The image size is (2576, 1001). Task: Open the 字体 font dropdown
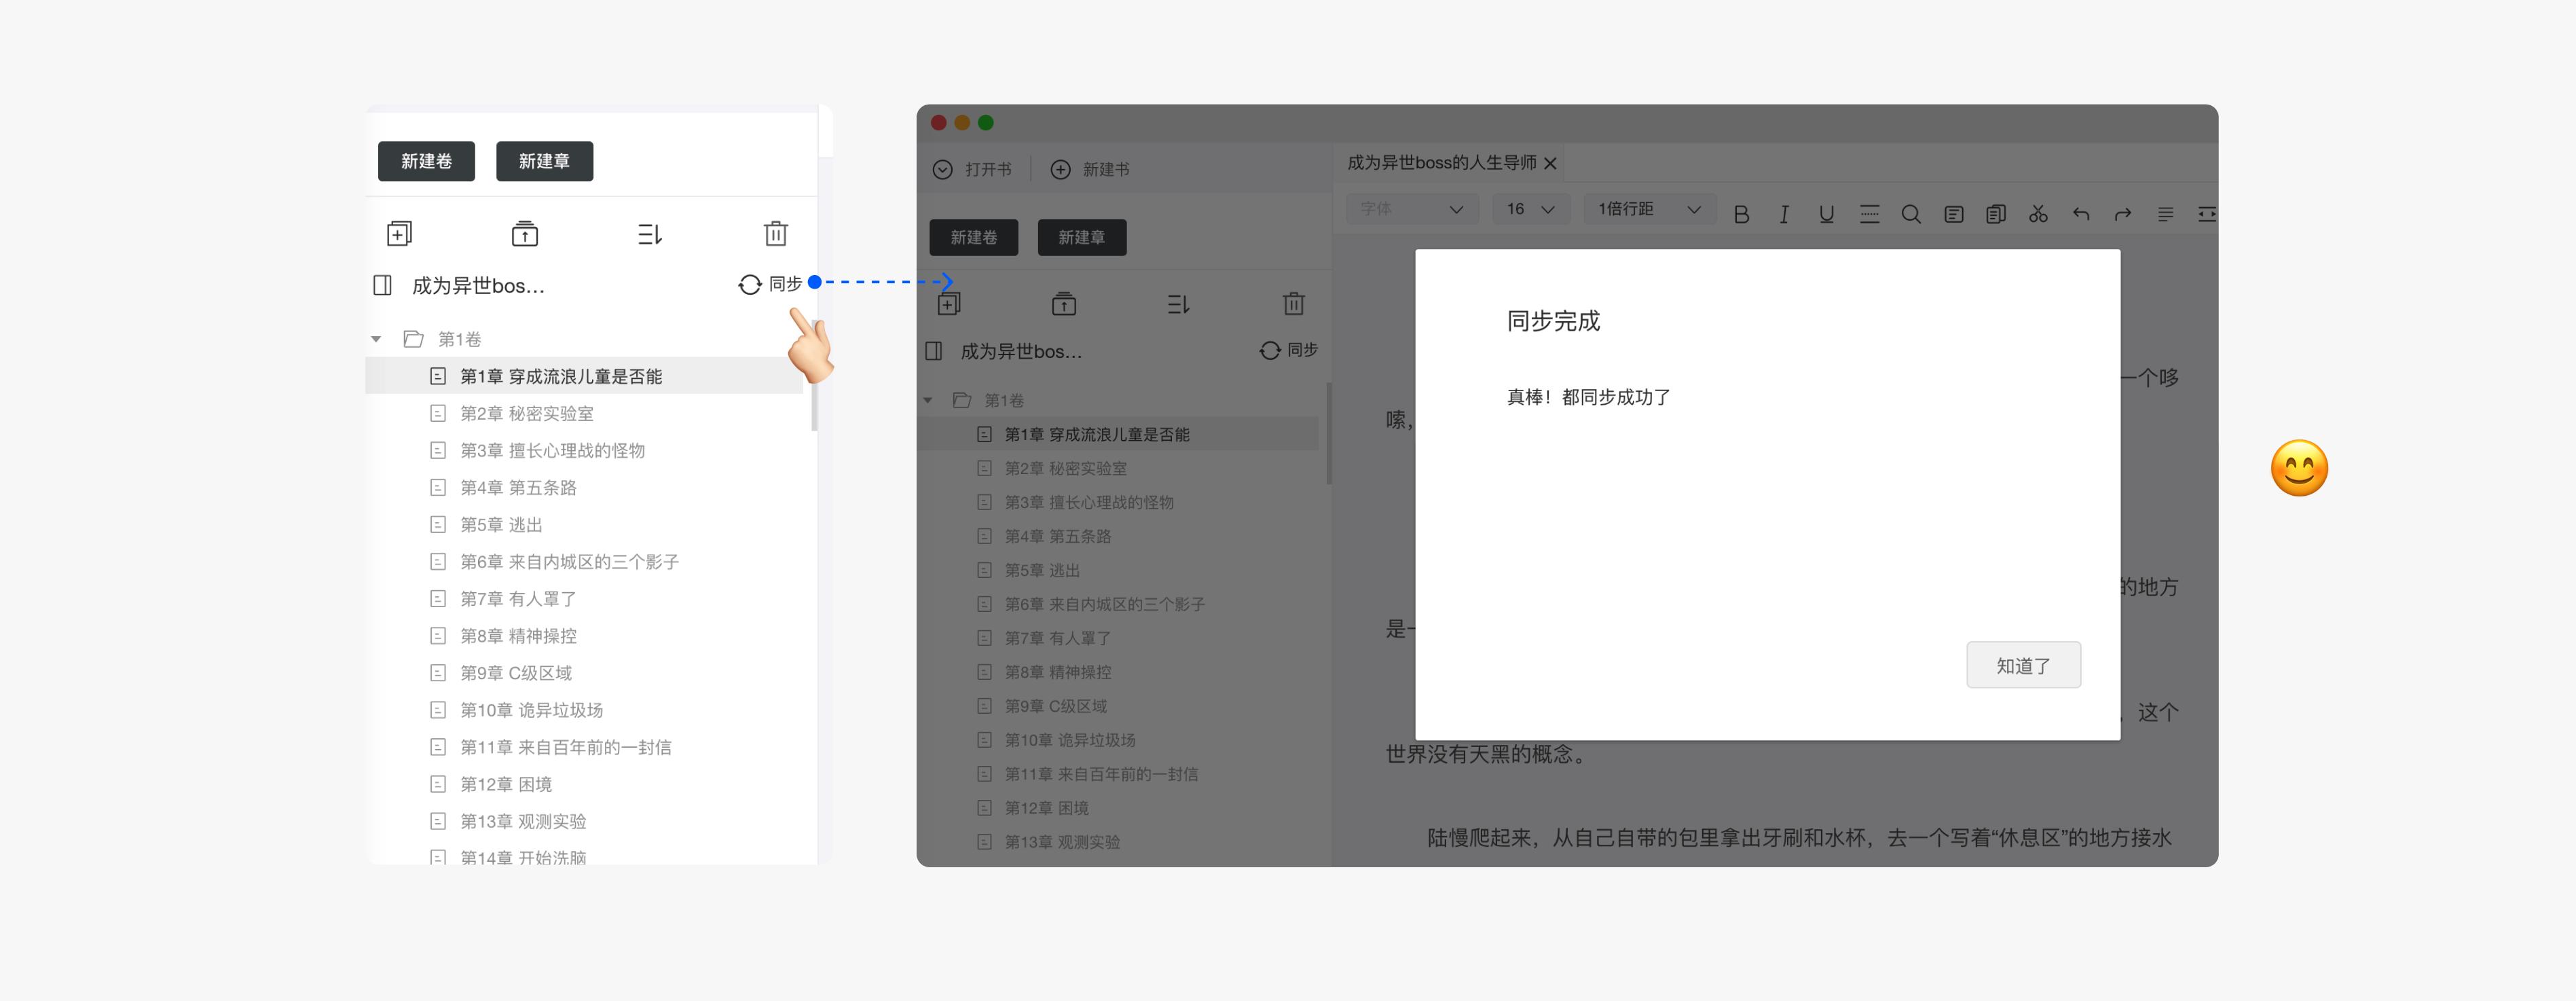(1412, 209)
